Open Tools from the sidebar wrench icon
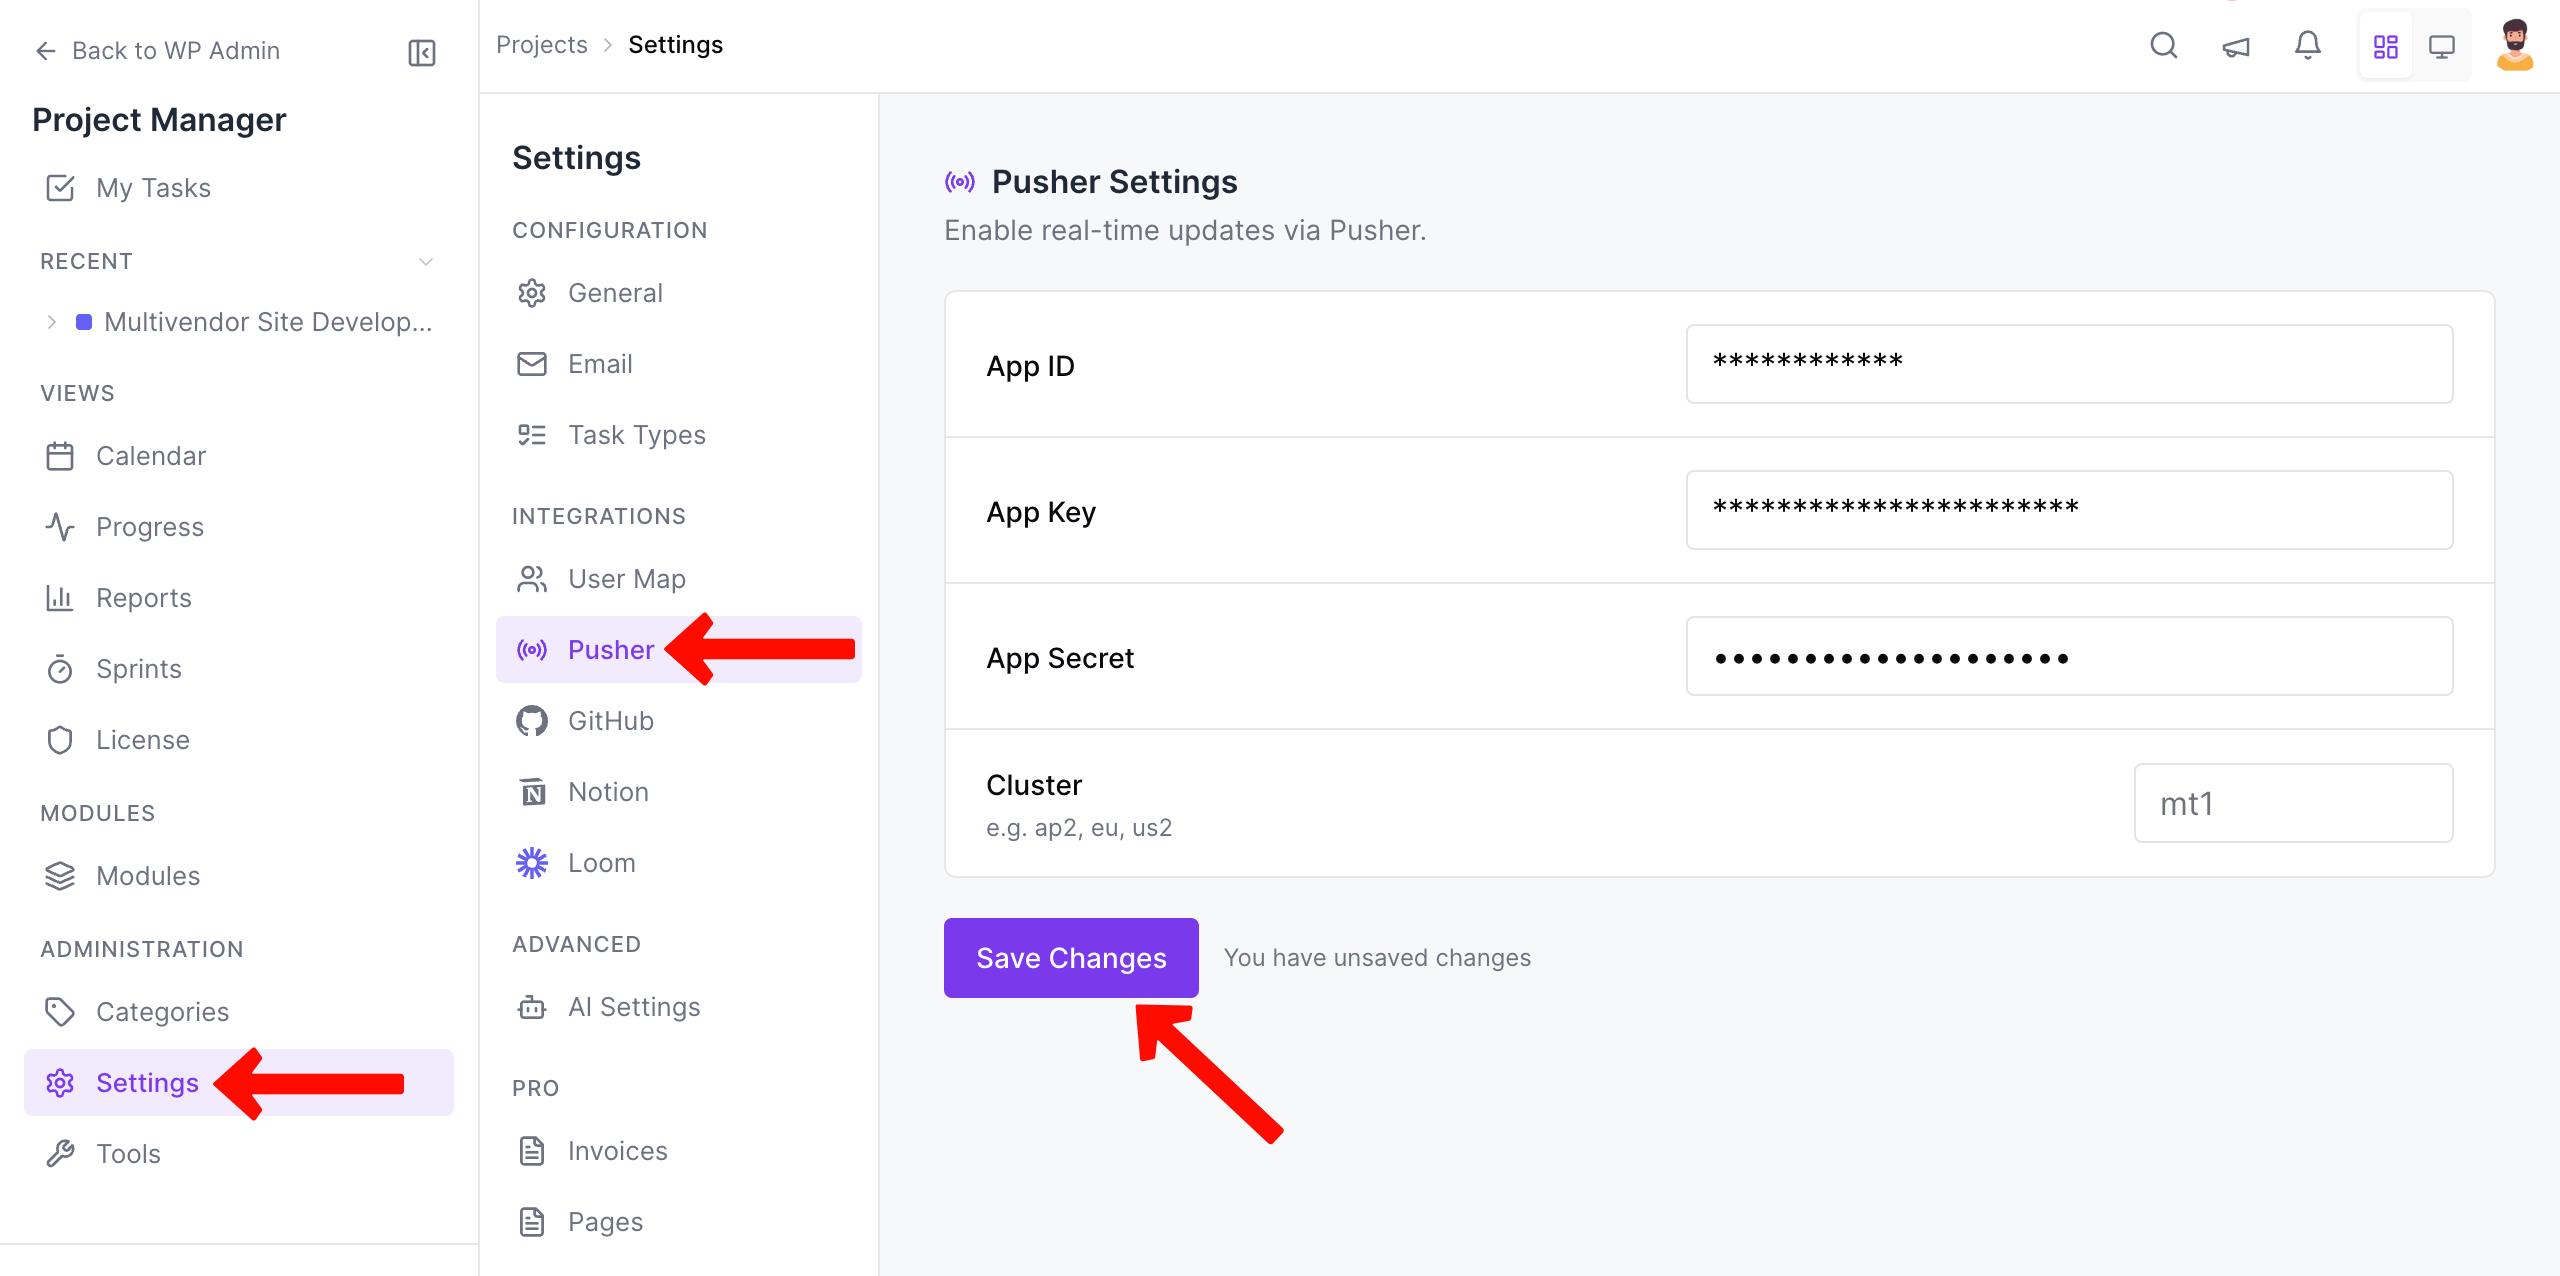 point(128,1153)
